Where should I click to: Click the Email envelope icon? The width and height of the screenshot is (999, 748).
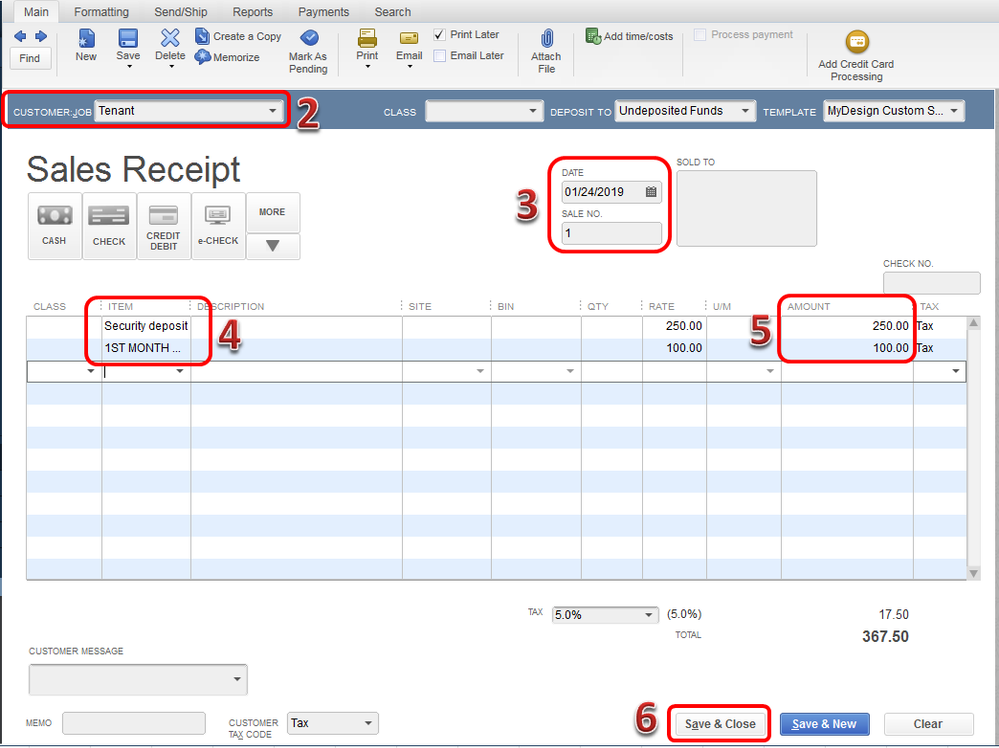pyautogui.click(x=409, y=38)
